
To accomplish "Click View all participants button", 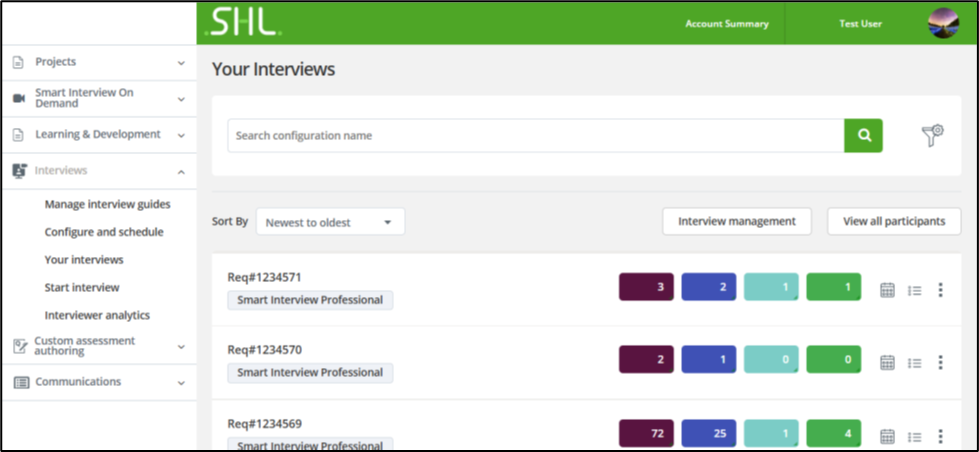I will click(893, 222).
